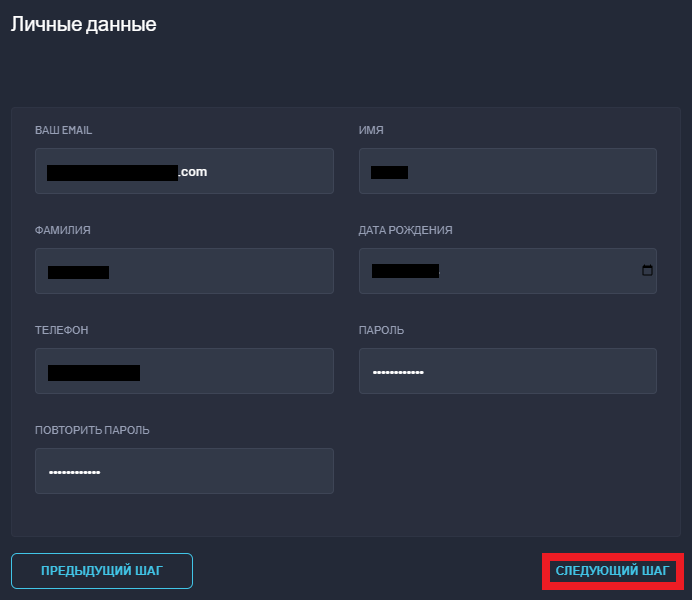Click the ПАРОЛЬ label text

381,330
